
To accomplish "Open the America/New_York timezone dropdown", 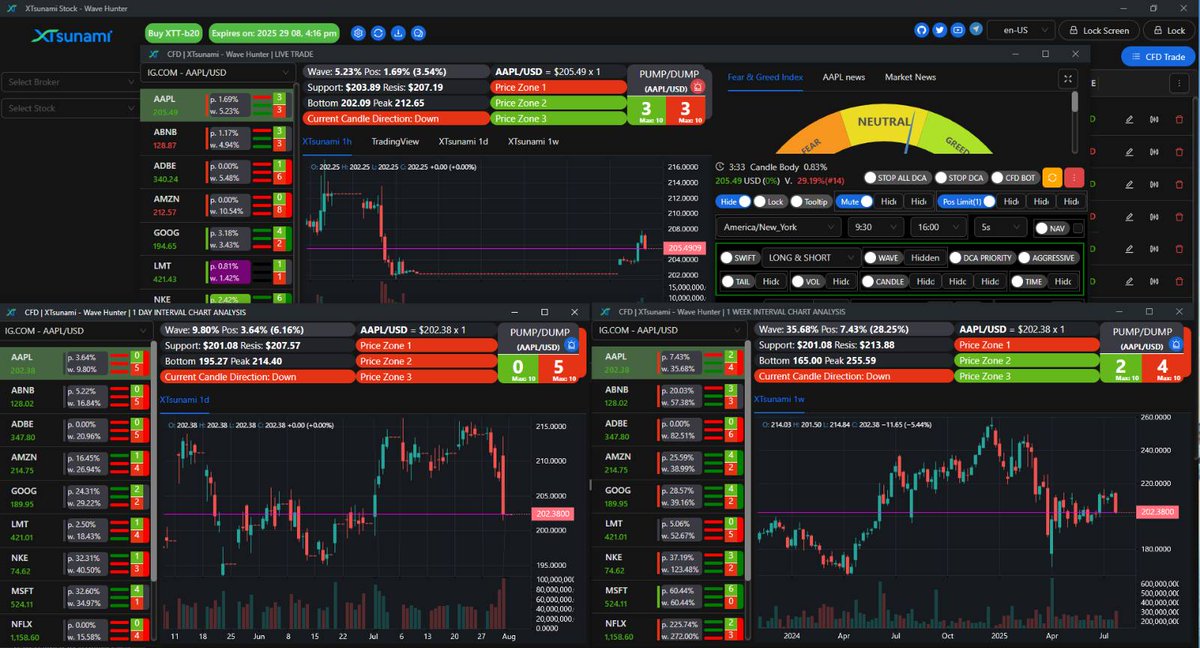I will [x=781, y=228].
